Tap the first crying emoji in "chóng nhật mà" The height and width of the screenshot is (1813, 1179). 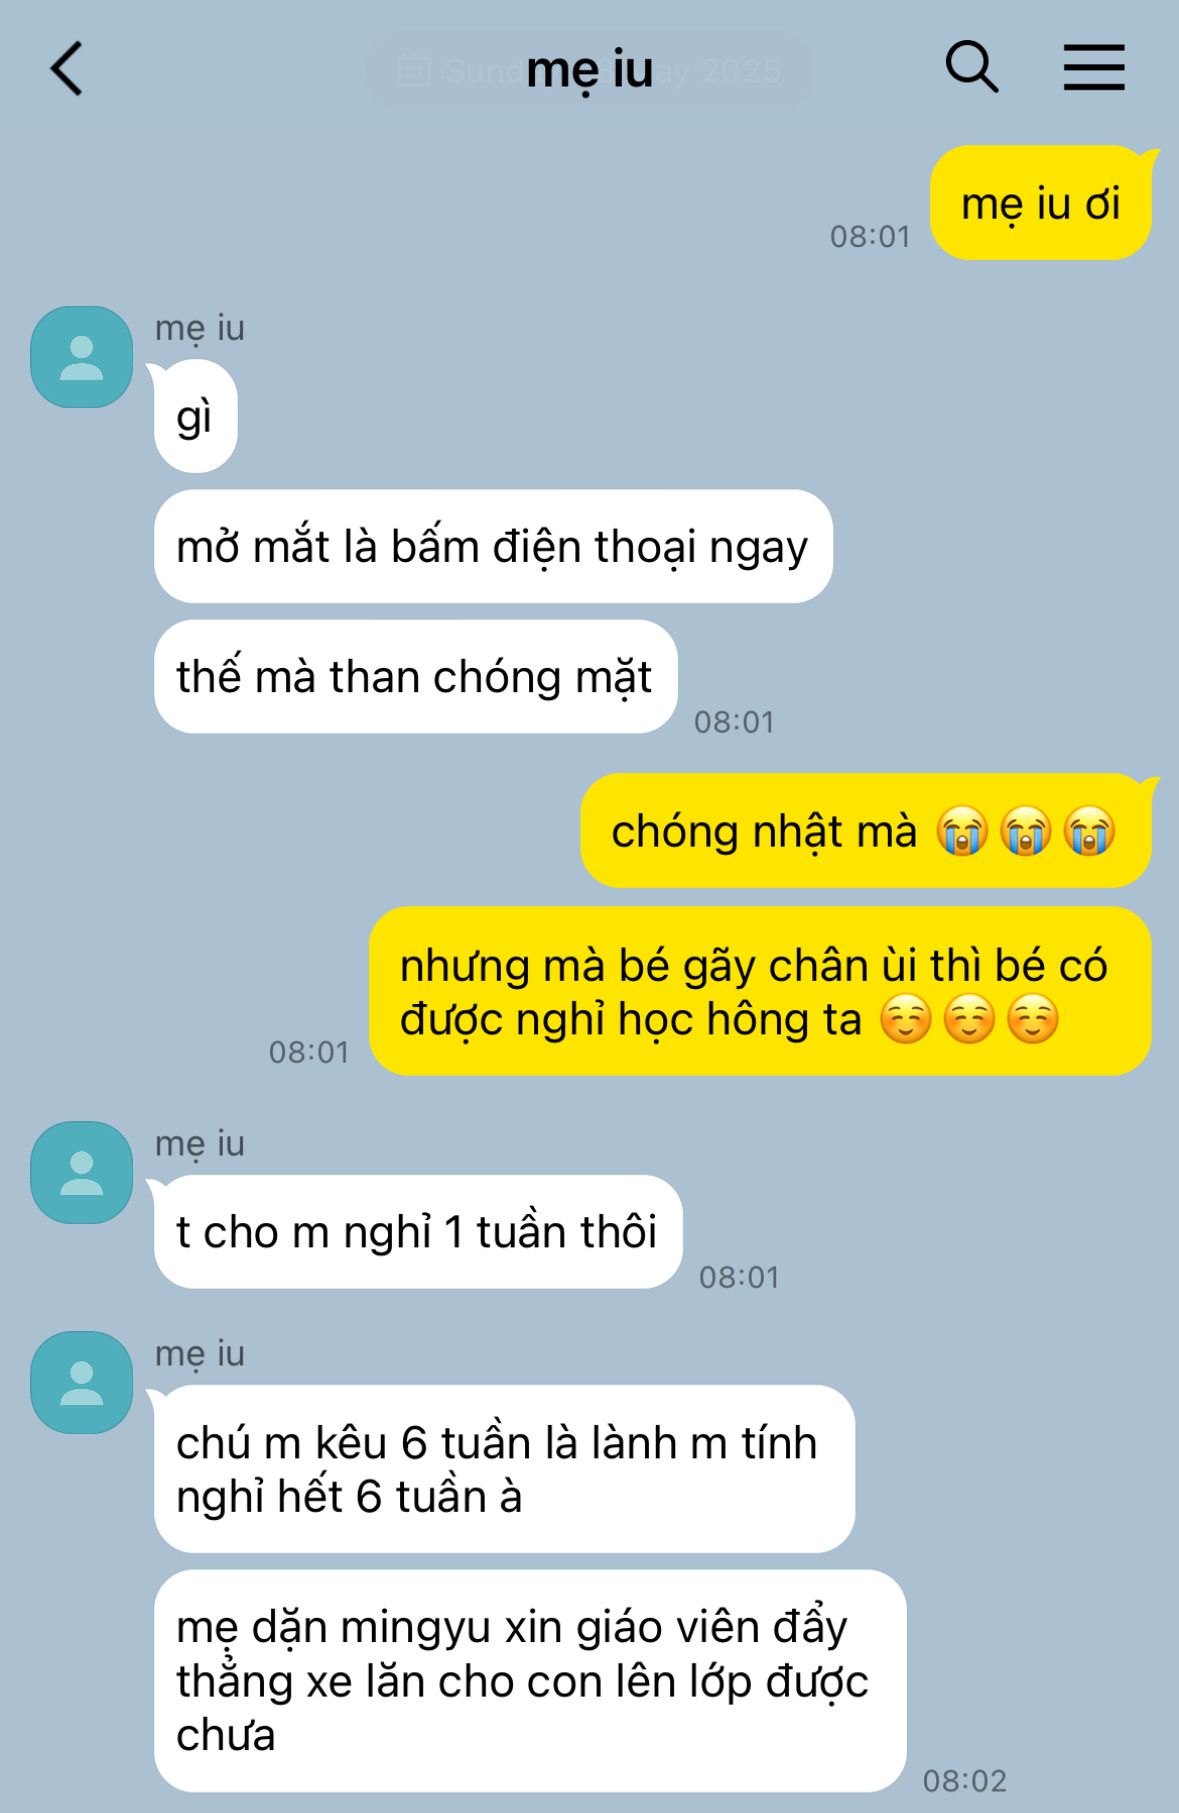coord(962,831)
